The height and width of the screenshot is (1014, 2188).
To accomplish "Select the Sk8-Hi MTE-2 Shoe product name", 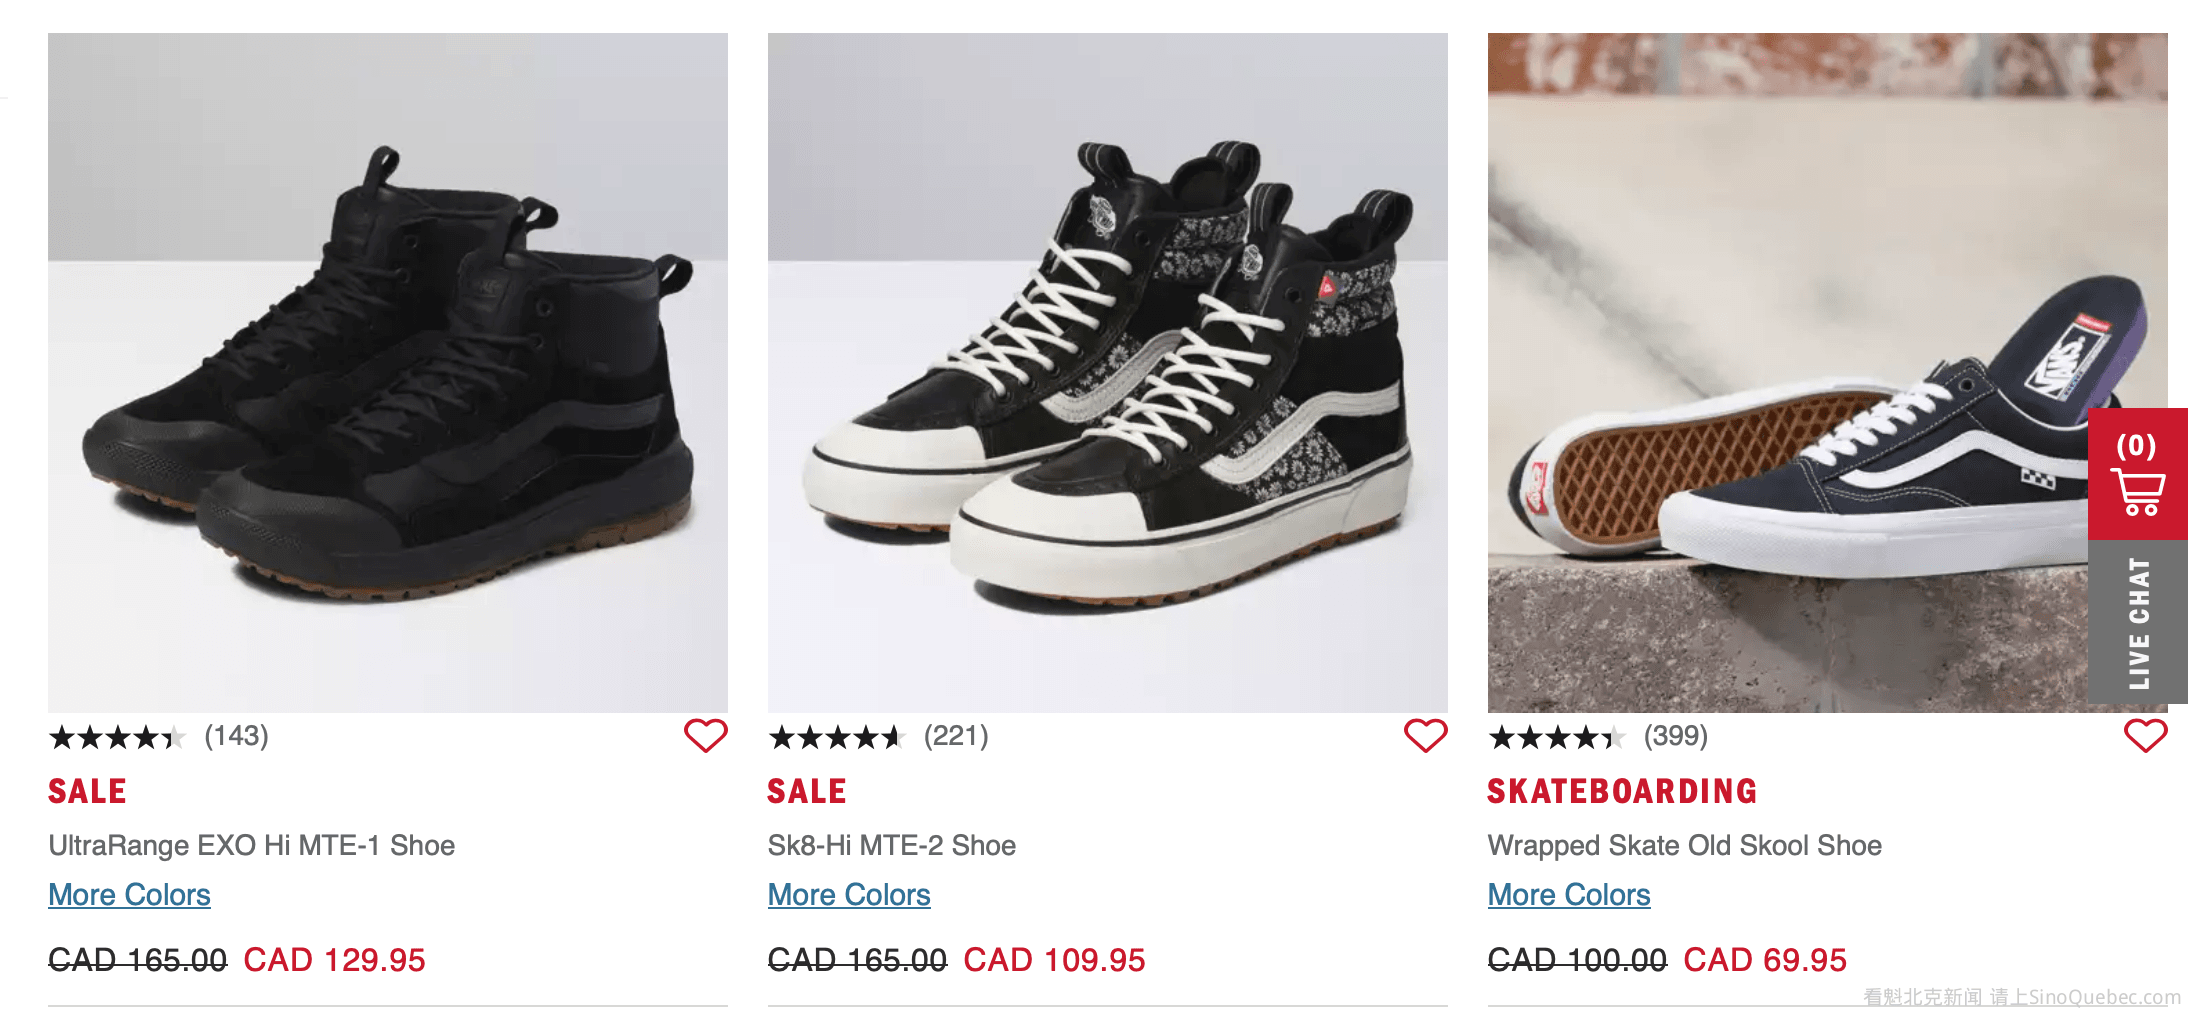I will tap(892, 845).
